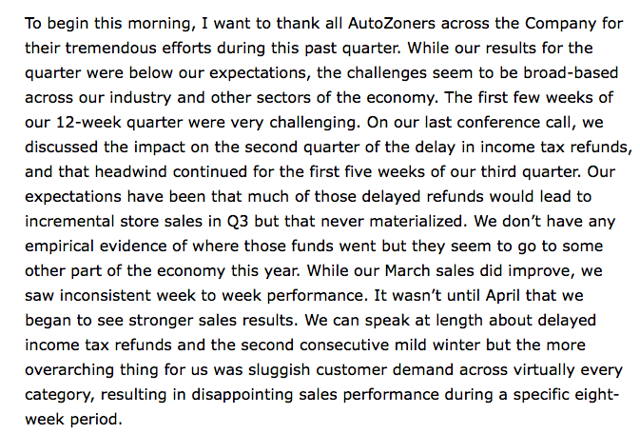Click the word "overarching"
640x434 pixels.
tap(69, 370)
